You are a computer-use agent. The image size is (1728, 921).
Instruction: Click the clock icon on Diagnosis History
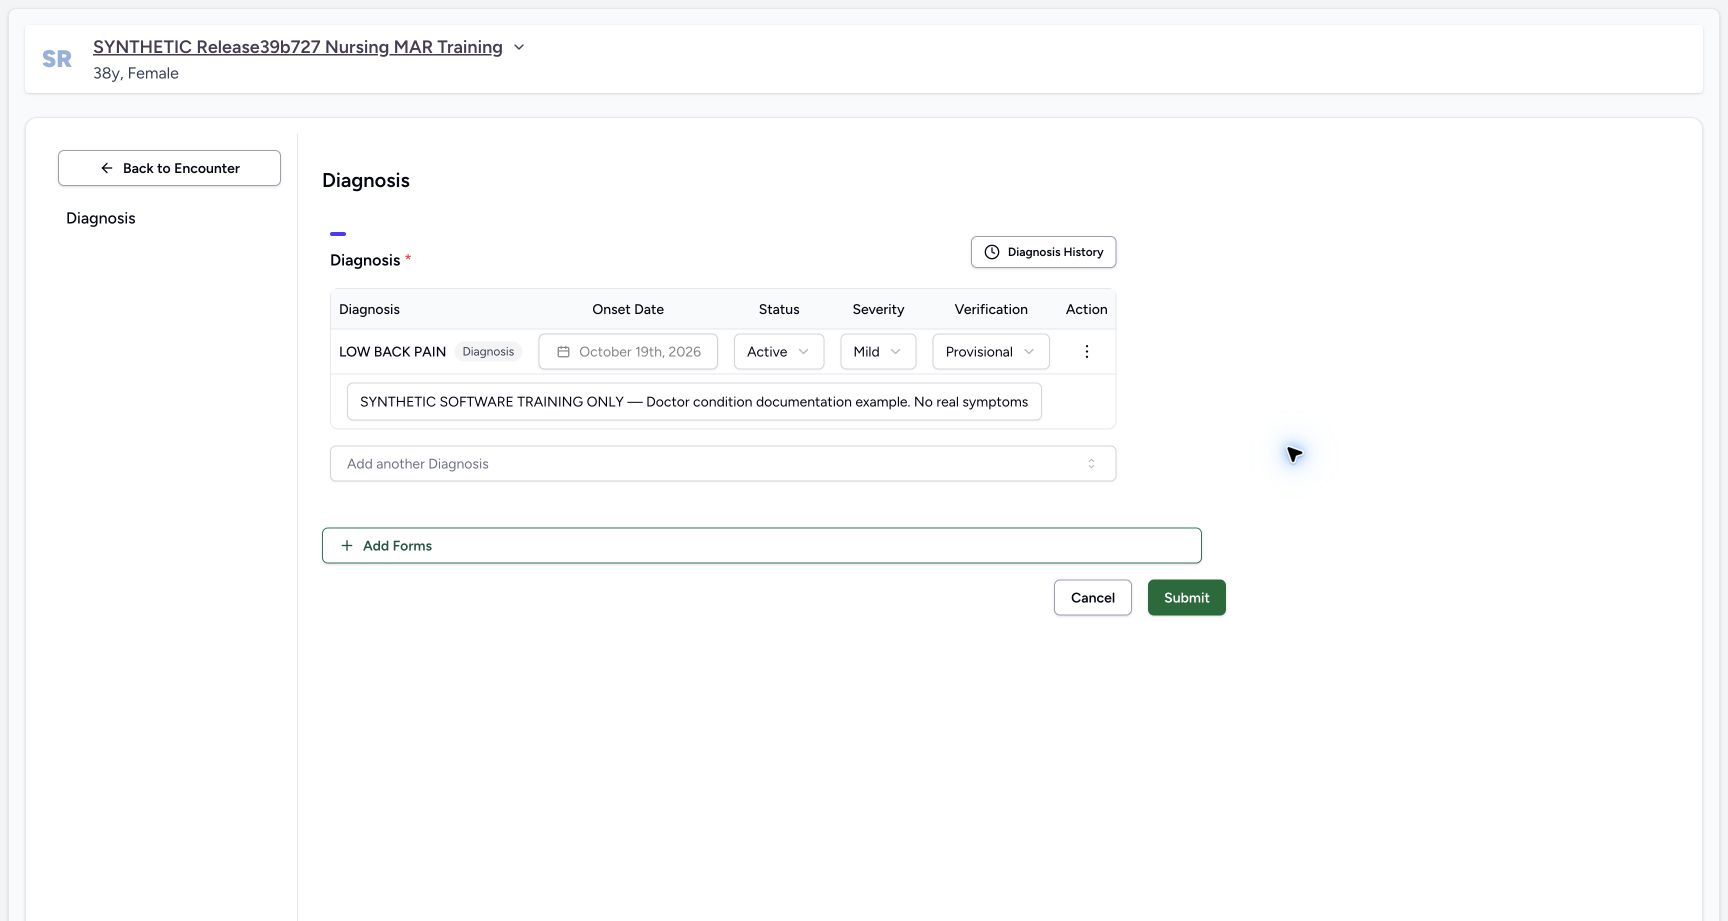pos(992,252)
